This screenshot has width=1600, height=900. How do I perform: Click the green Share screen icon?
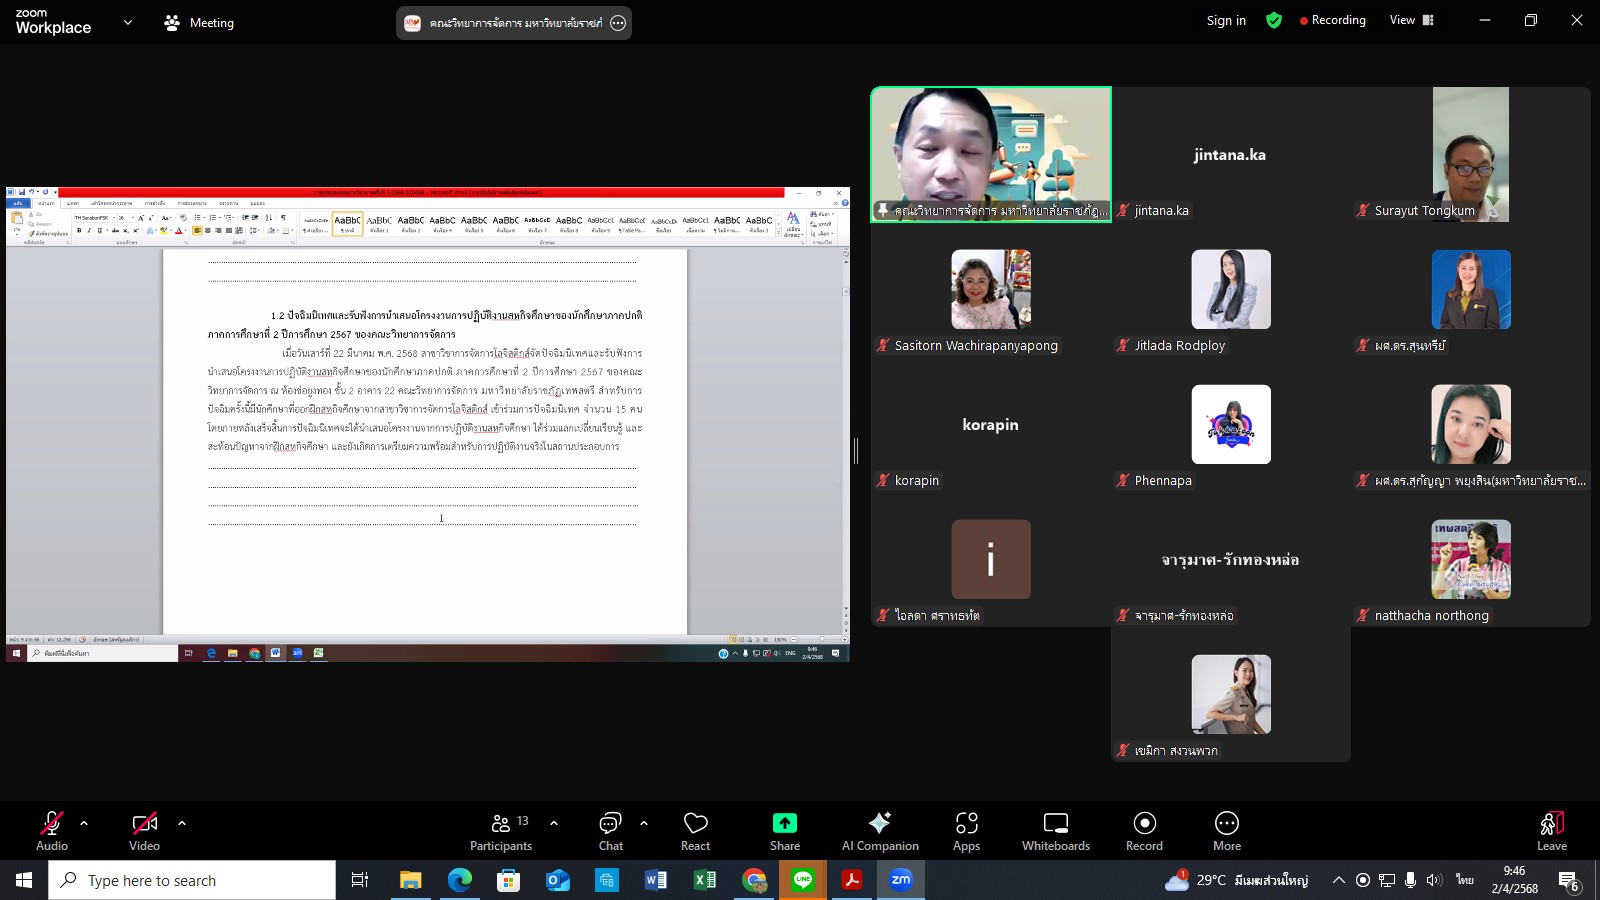pyautogui.click(x=784, y=823)
